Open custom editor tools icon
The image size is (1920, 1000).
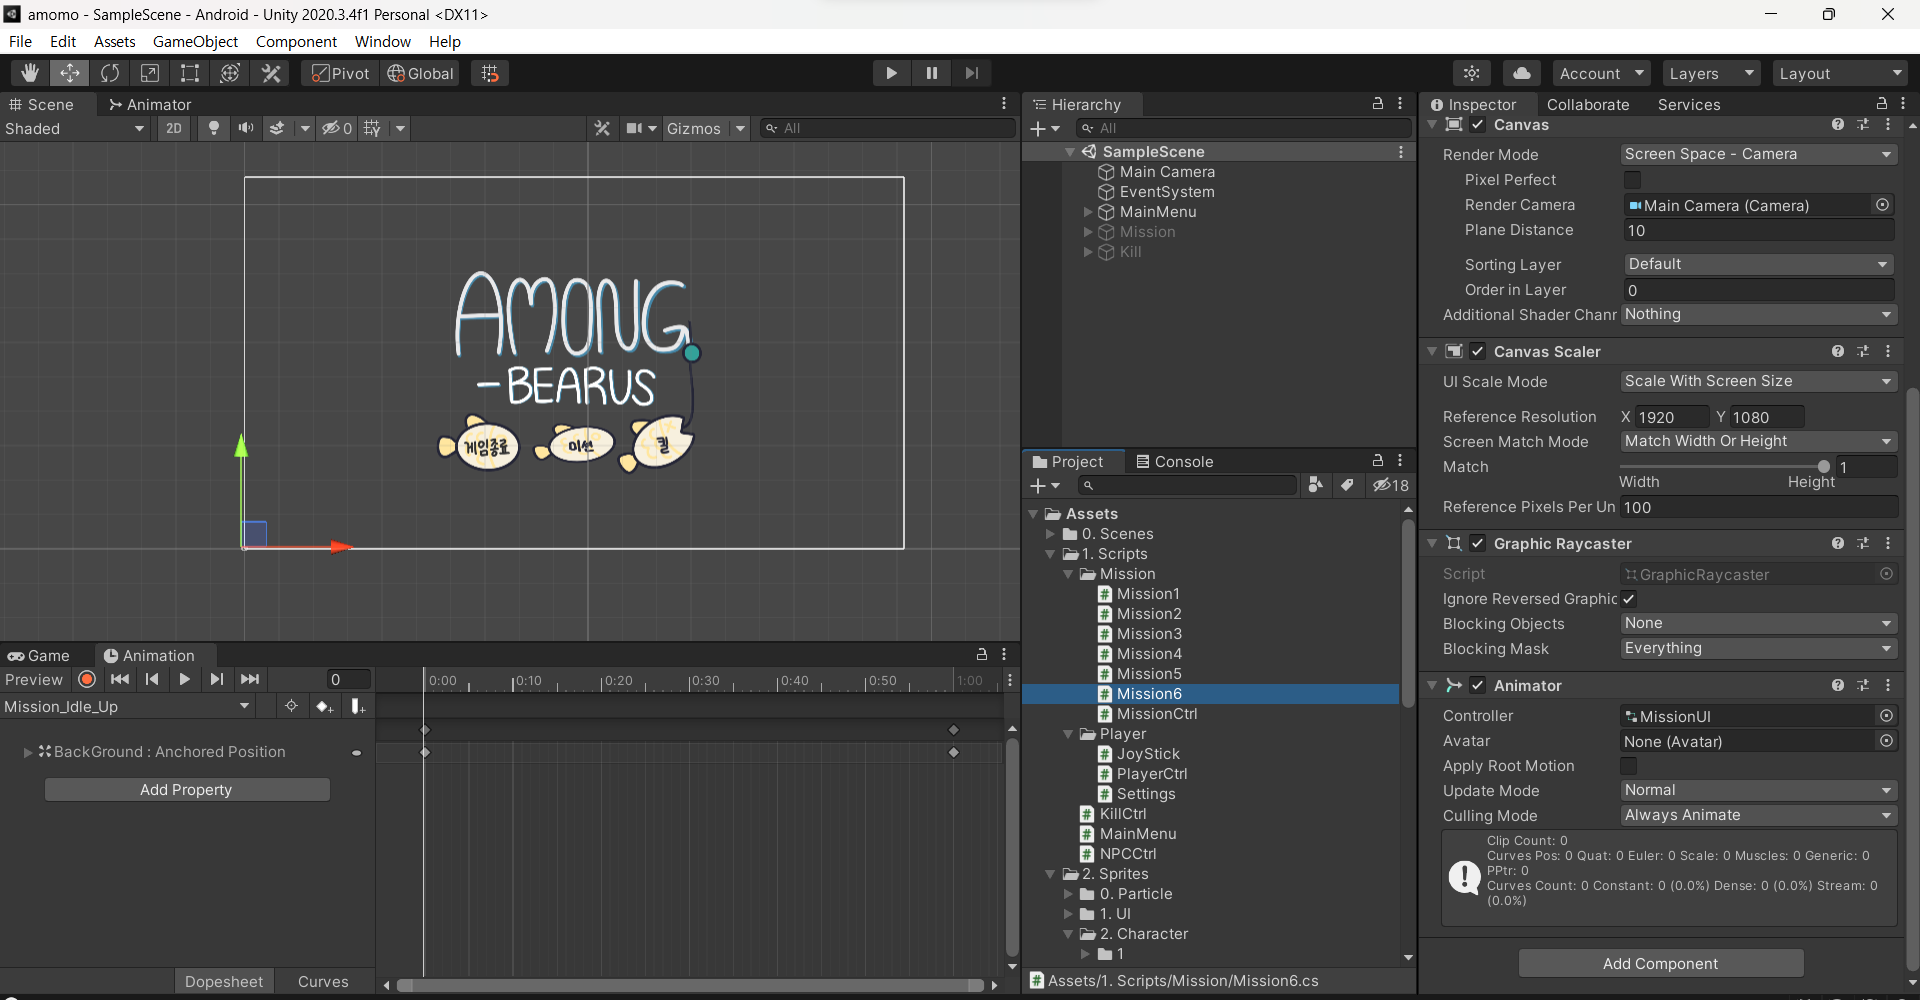tap(271, 73)
